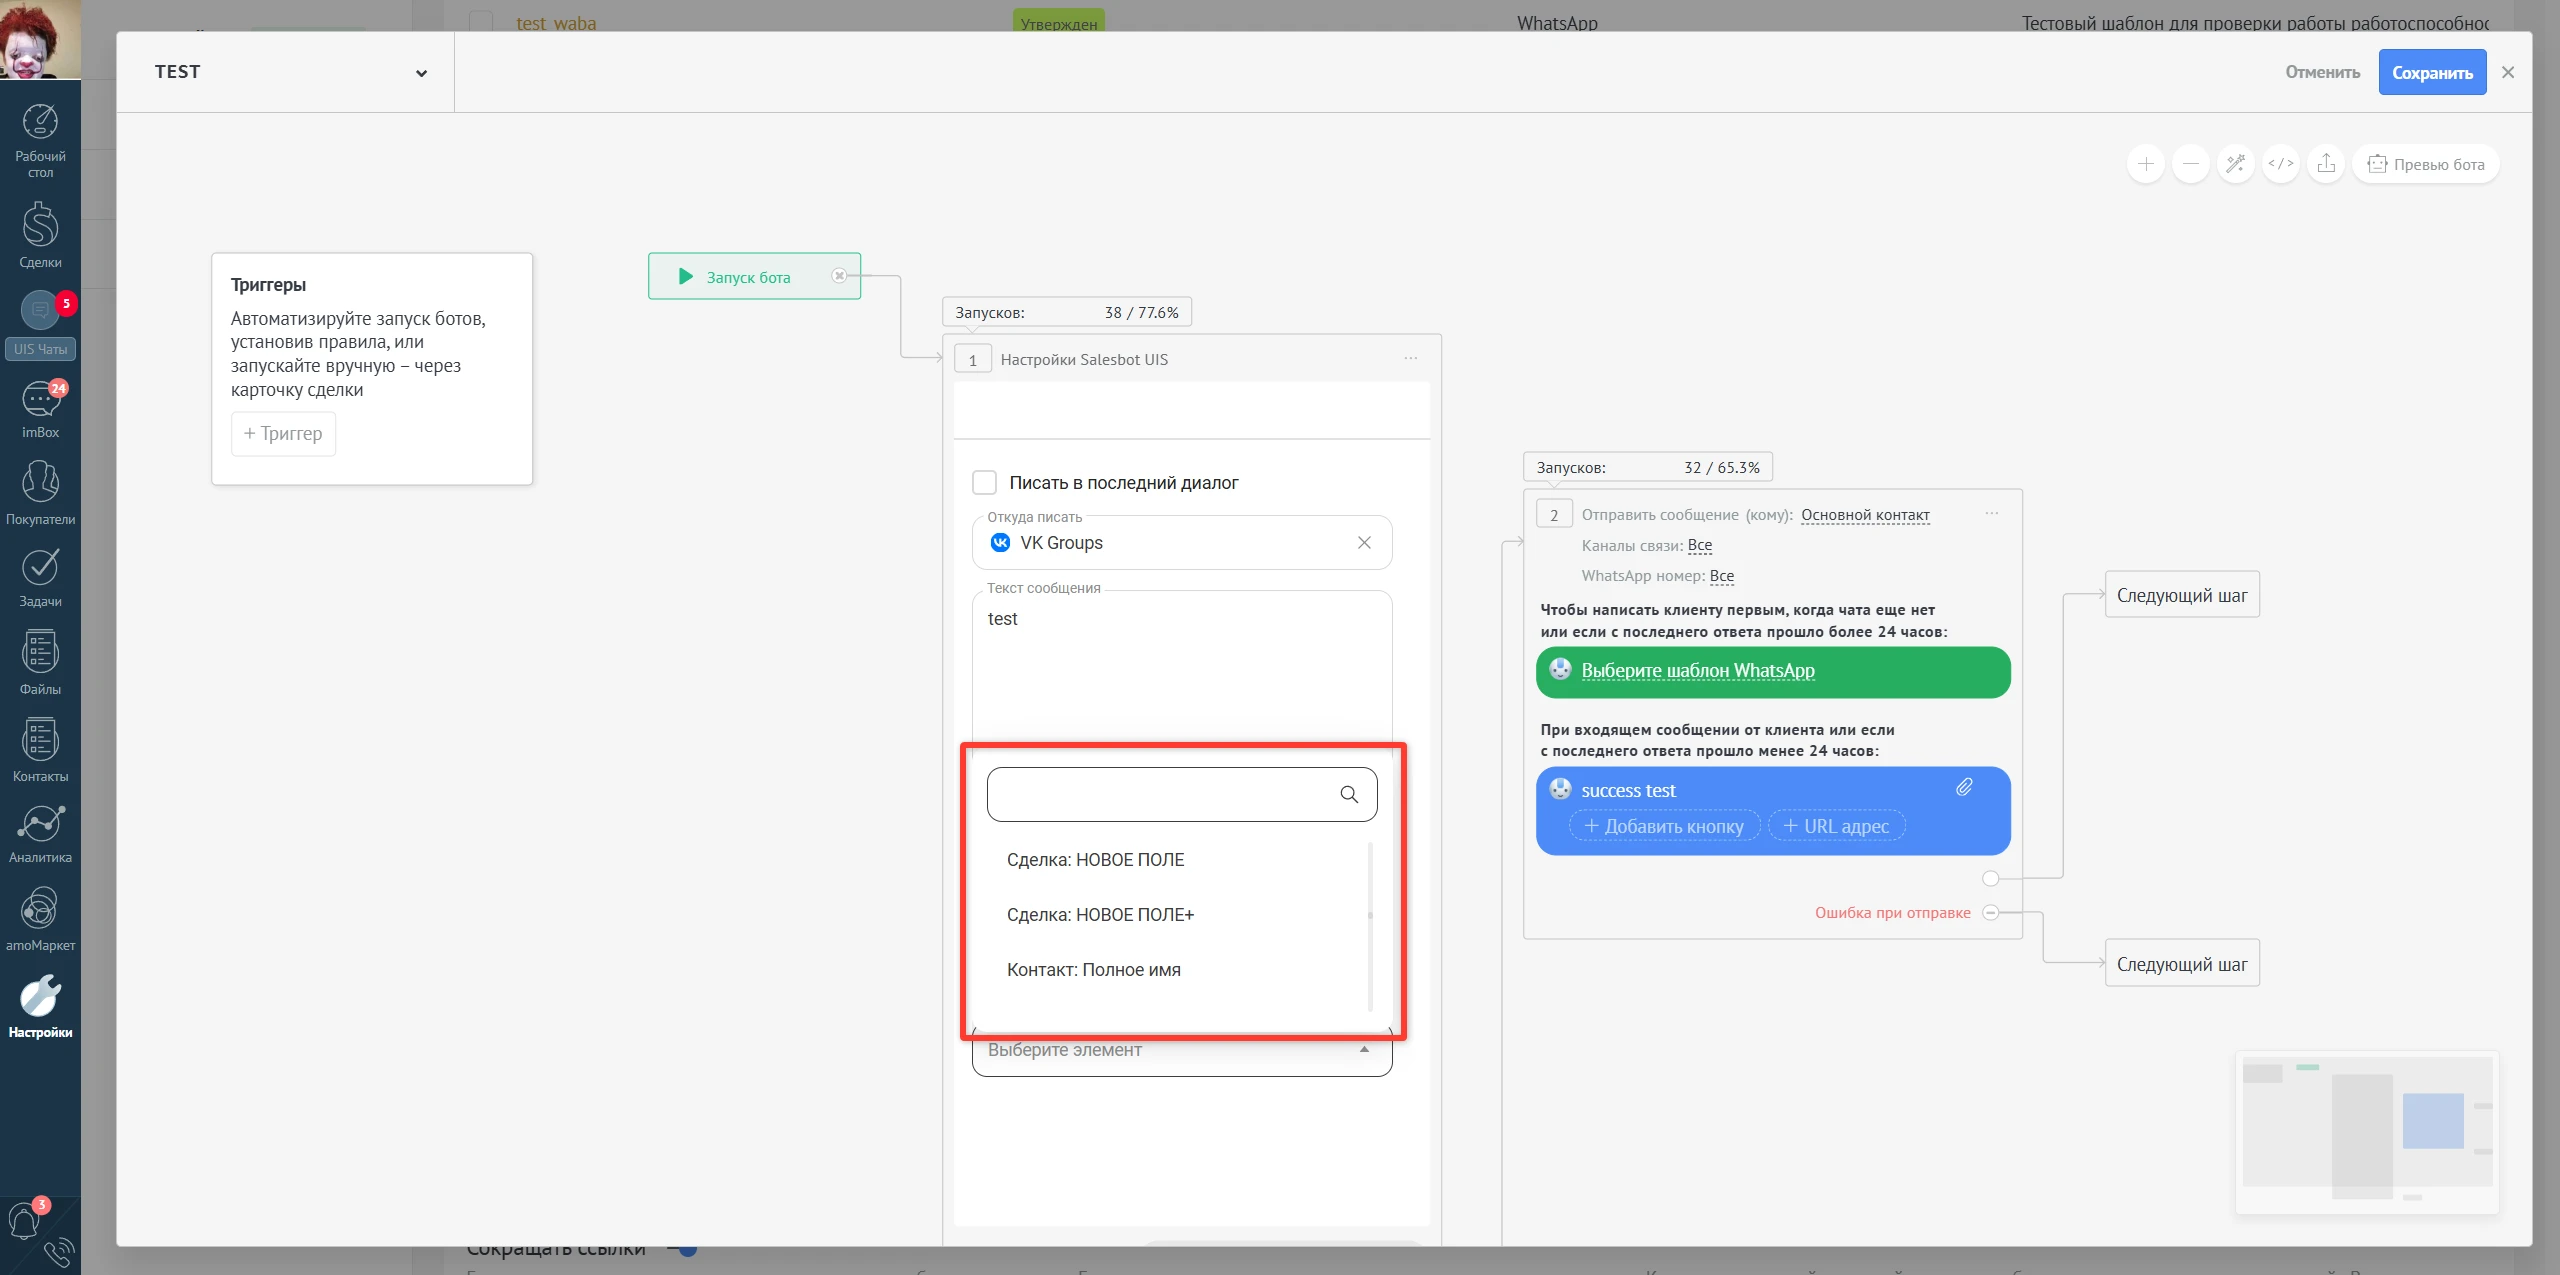
Task: Enable Писать в последний диалог checkbox
Action: pyautogui.click(x=984, y=483)
